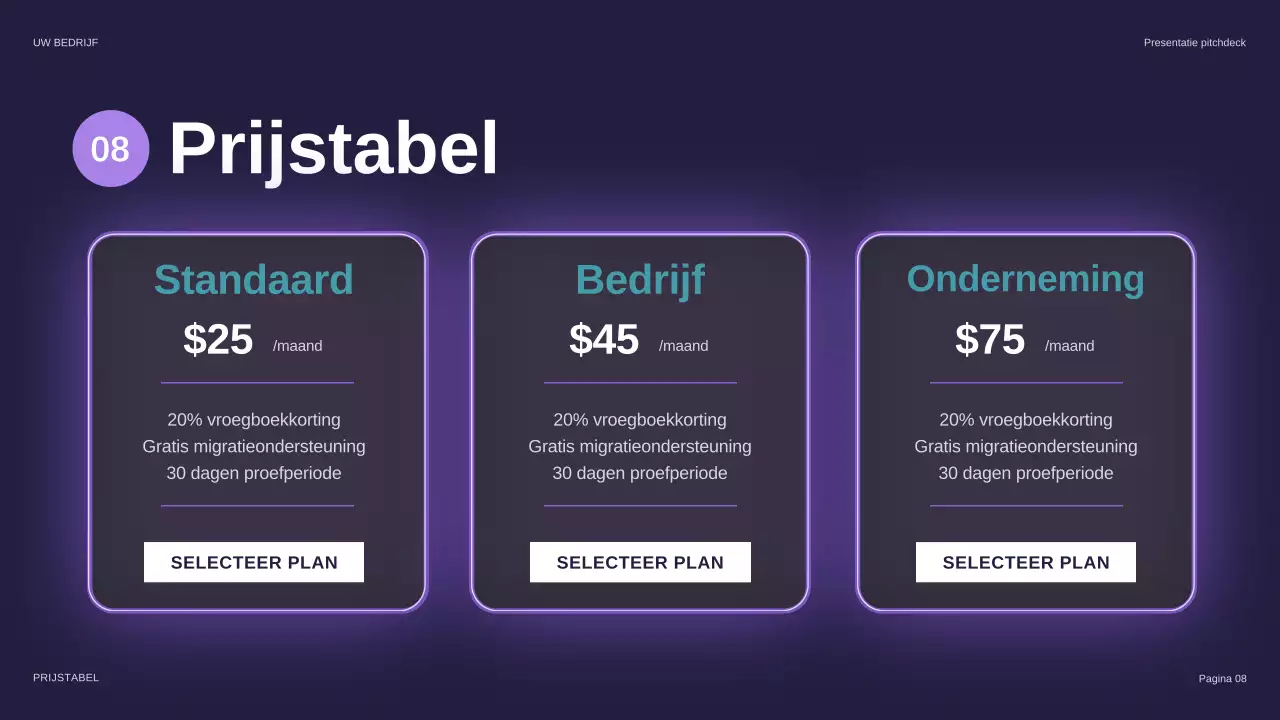Viewport: 1280px width, 720px height.
Task: Click the Onderneming plan heading
Action: pyautogui.click(x=1026, y=279)
